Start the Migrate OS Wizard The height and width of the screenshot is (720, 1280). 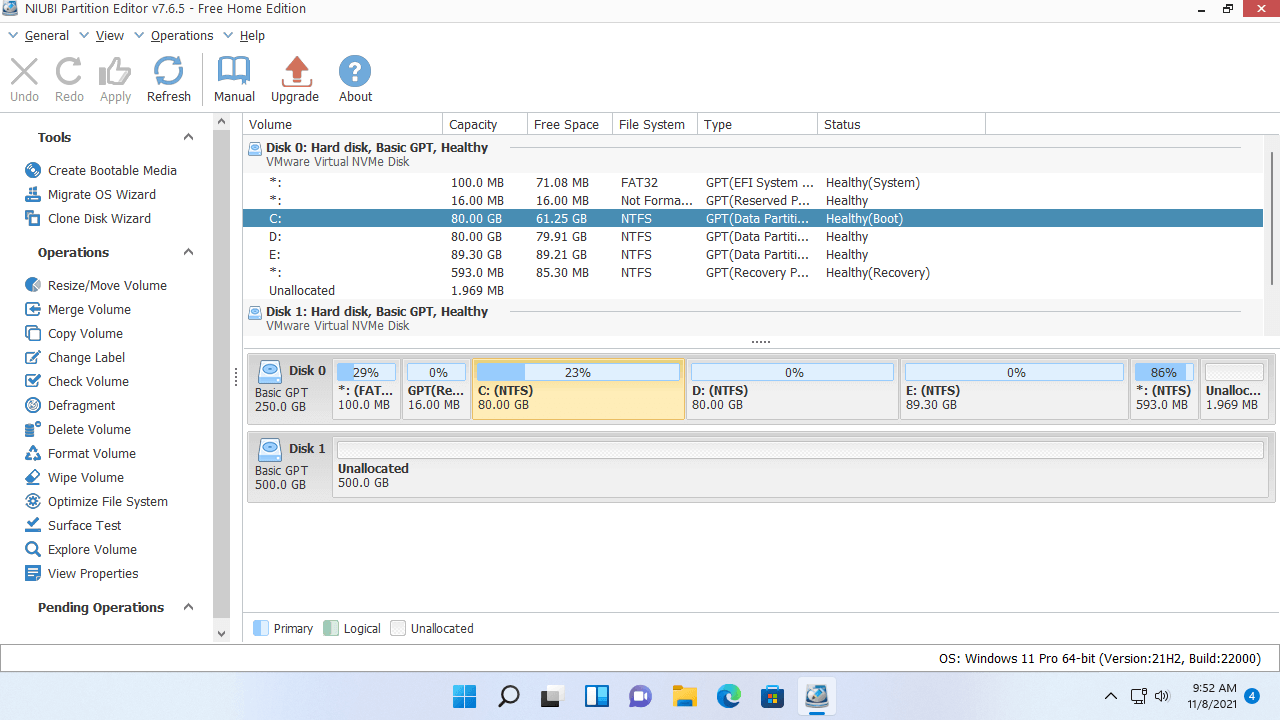click(101, 195)
